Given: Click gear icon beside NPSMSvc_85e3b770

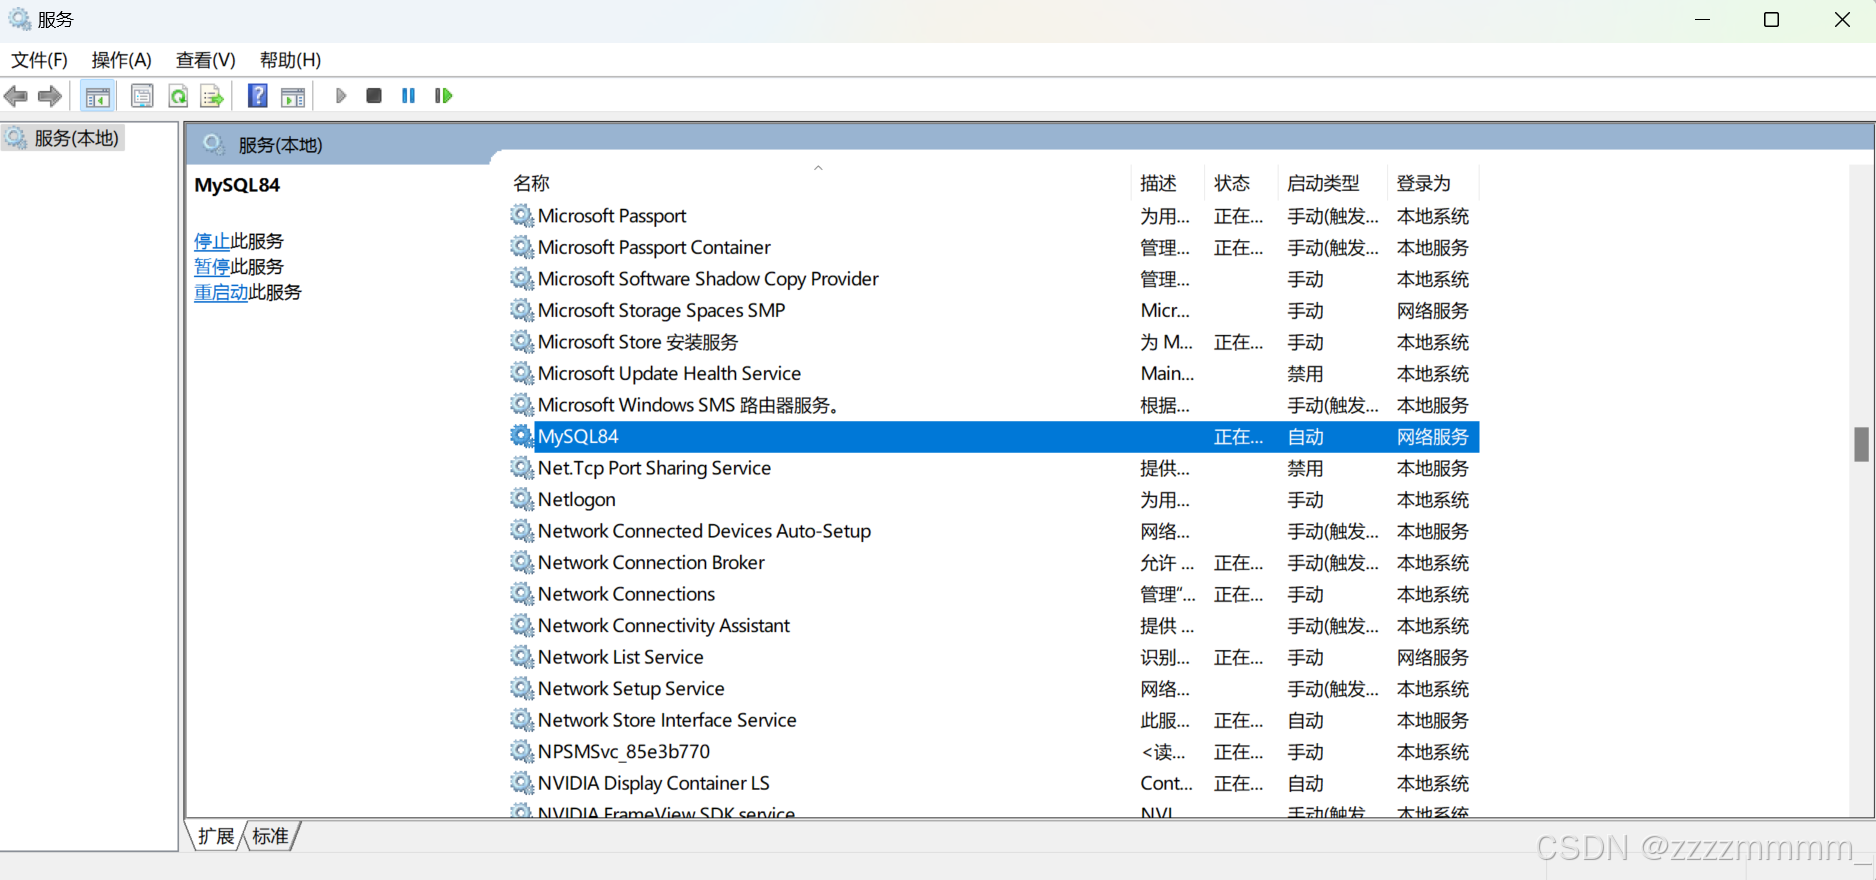Looking at the screenshot, I should pos(522,751).
